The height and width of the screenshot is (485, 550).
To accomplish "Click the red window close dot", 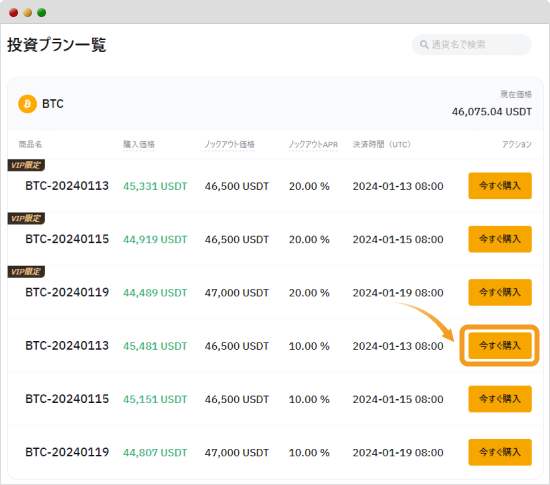I will (x=14, y=13).
